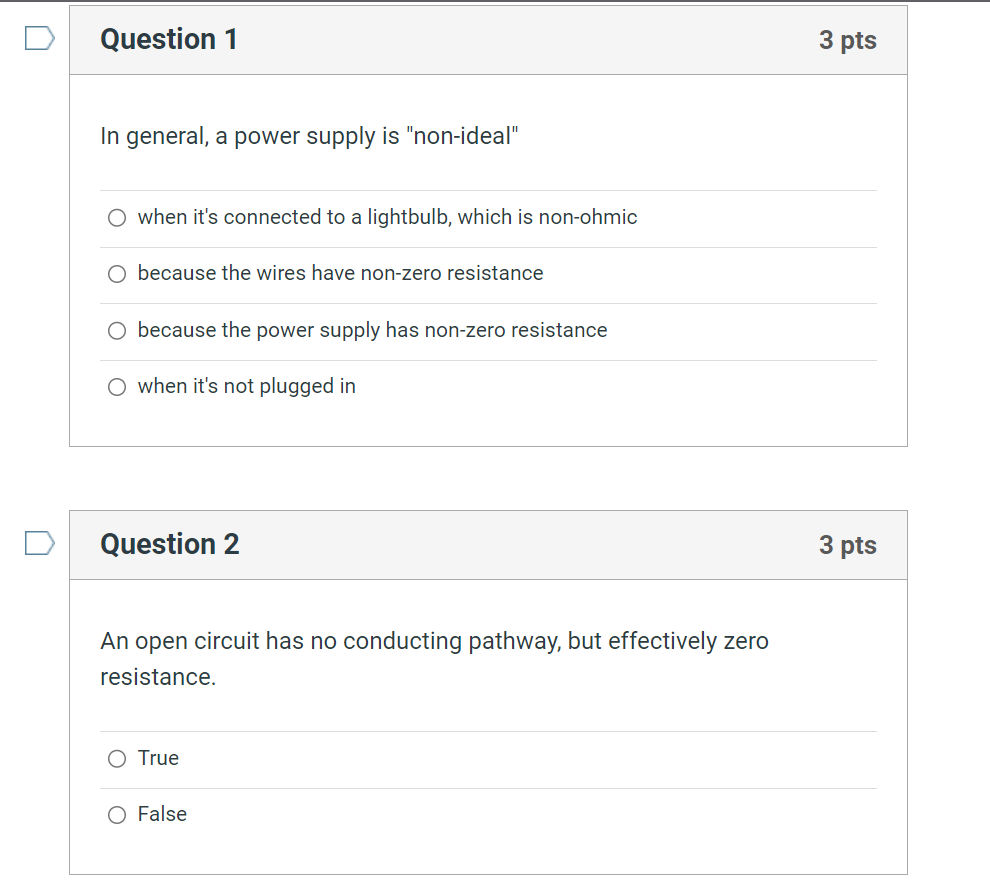This screenshot has height=886, width=990.
Task: Click the answer text mentioning lightbulb
Action: coord(387,217)
